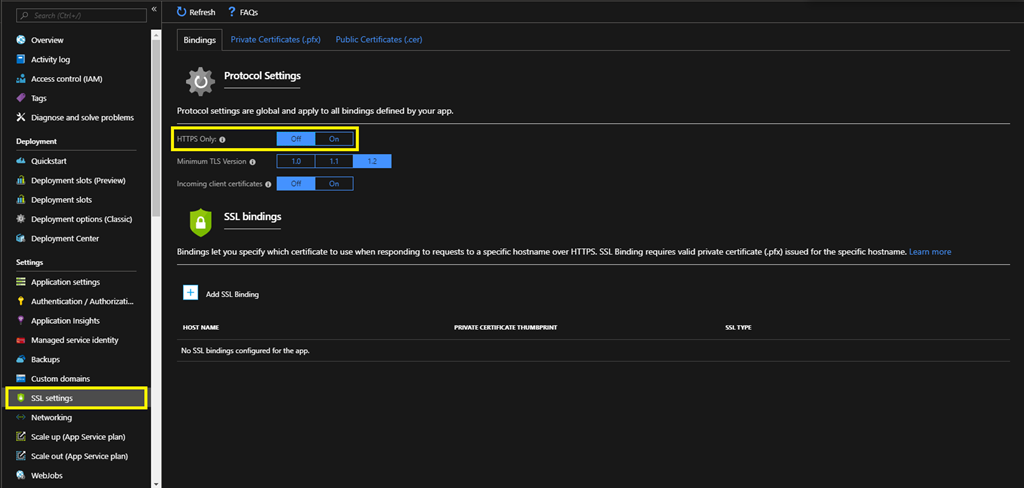Click the info icon beside HTTPS Only
Screen dimensions: 1024x488
tap(222, 140)
